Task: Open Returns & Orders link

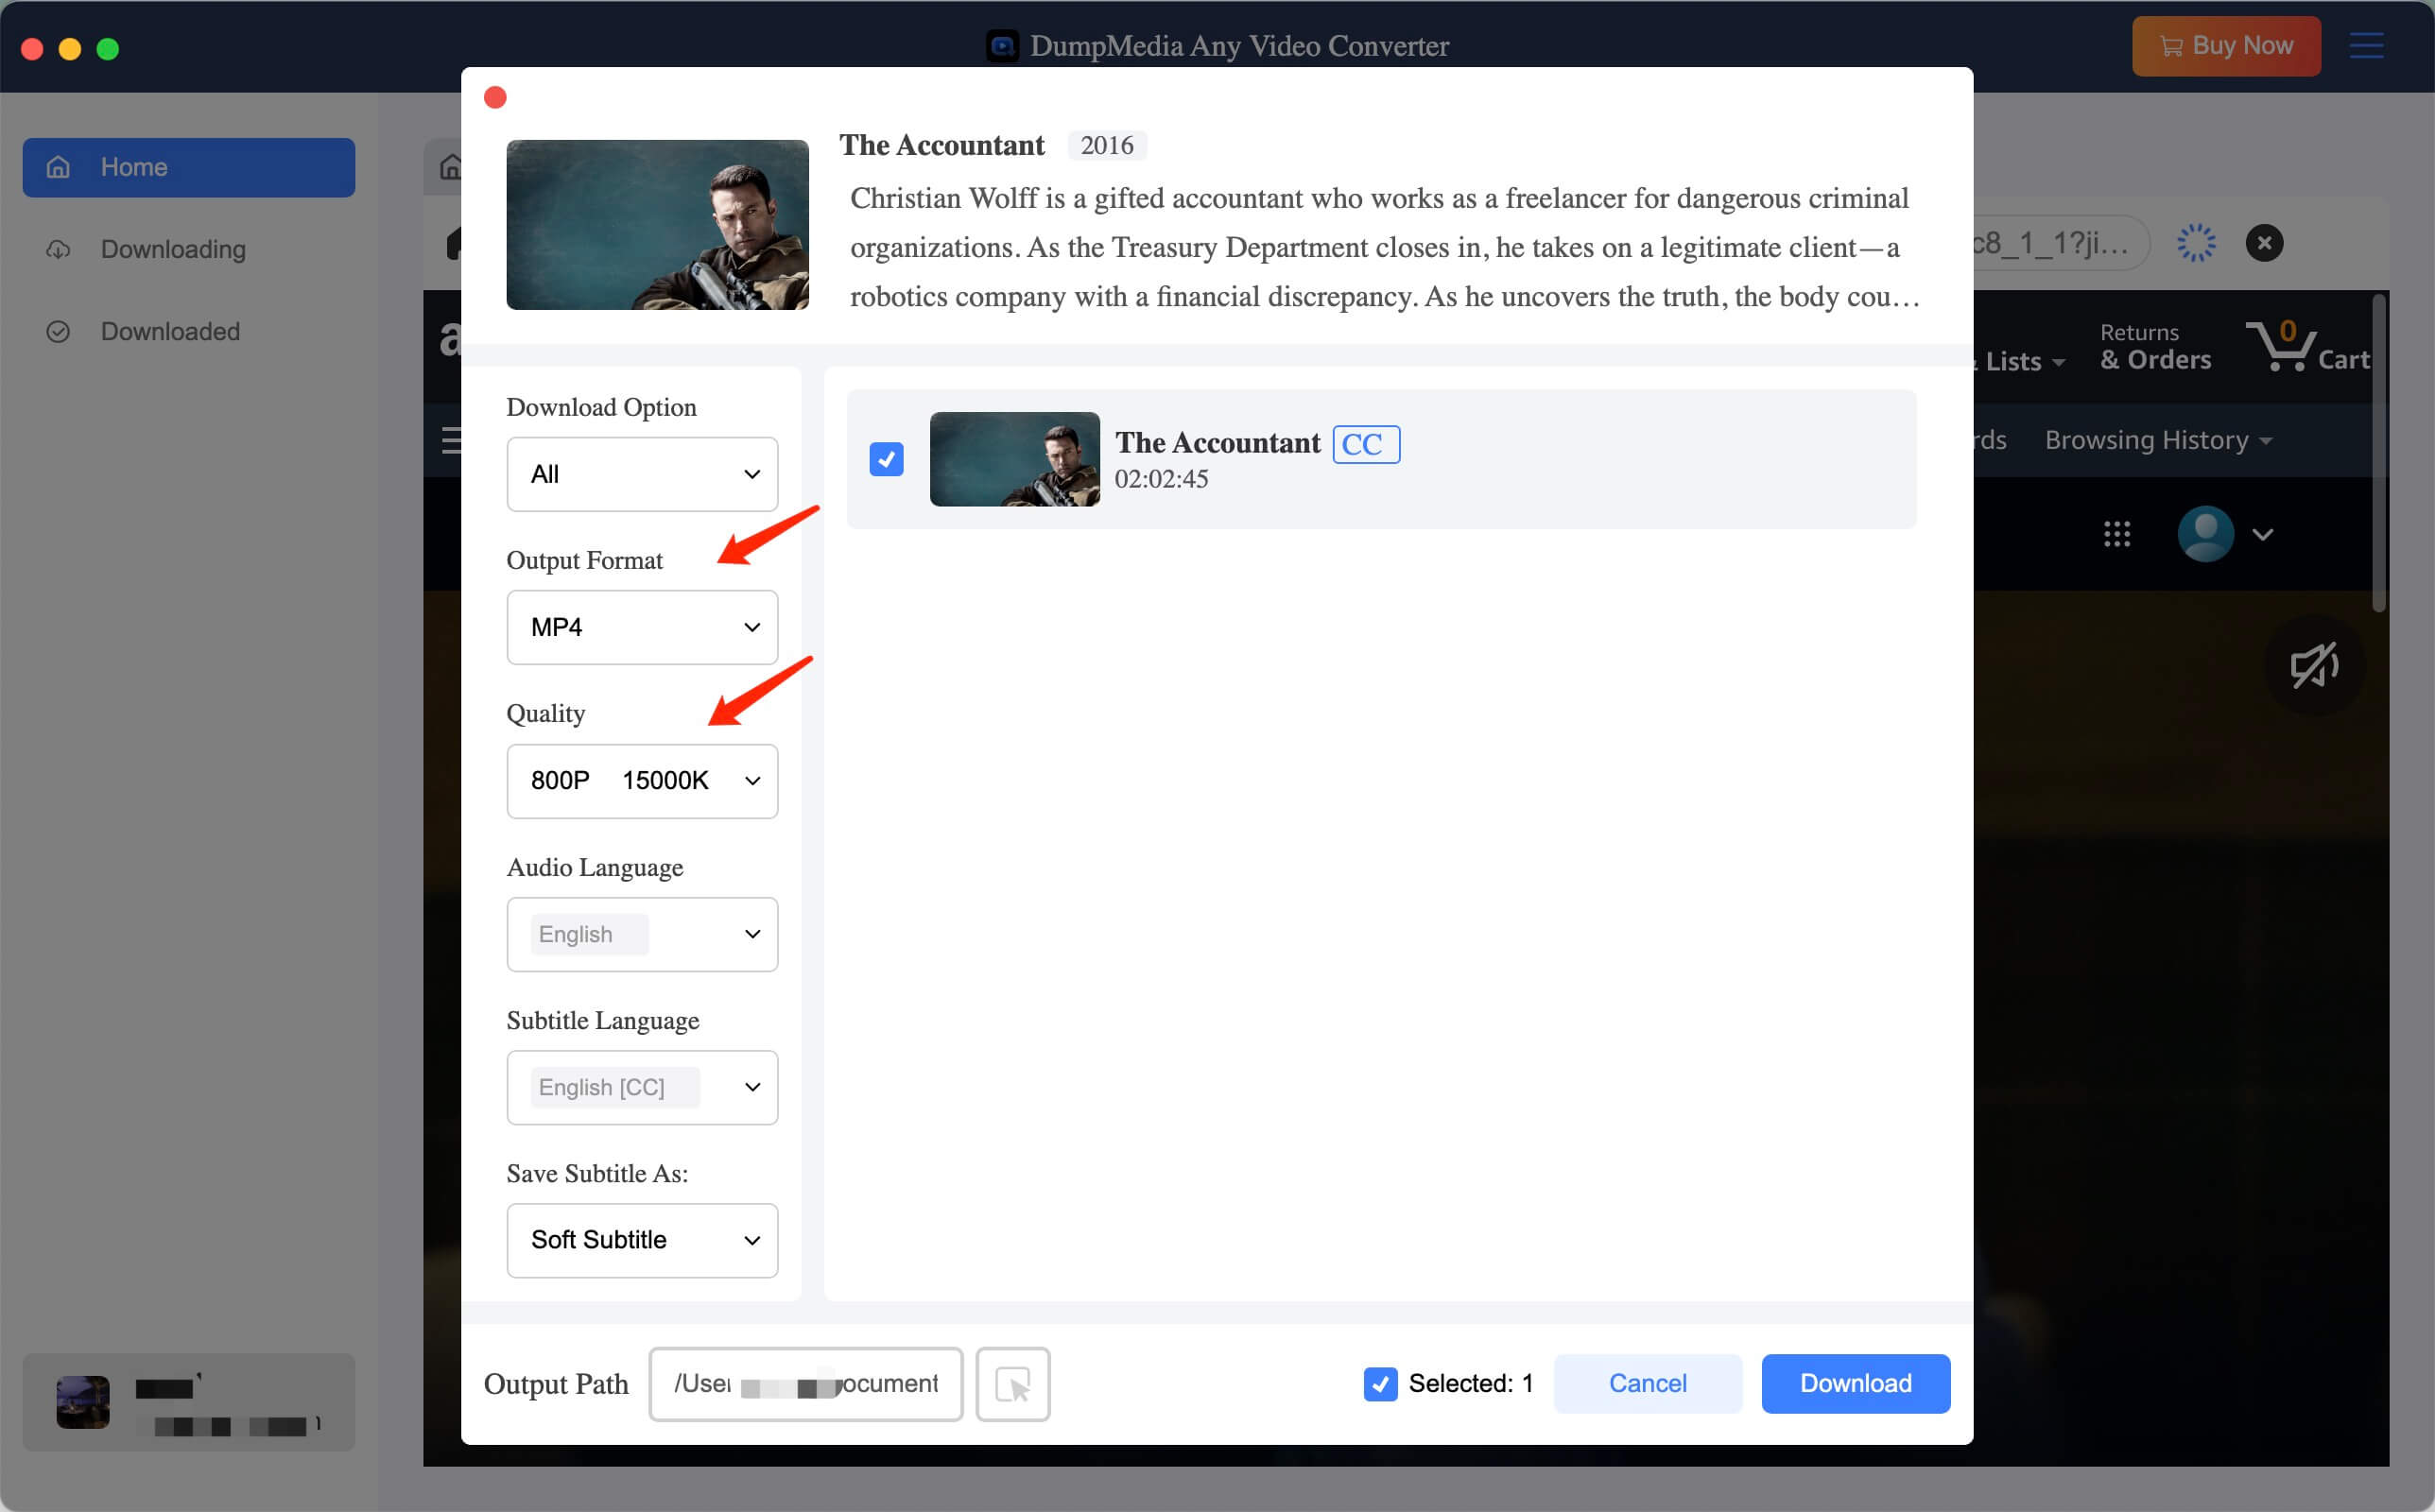Action: pyautogui.click(x=2155, y=346)
